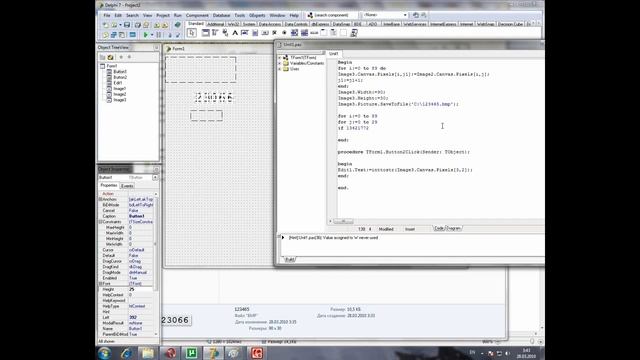Click the New items toolbar icon
The height and width of the screenshot is (360, 640).
point(106,25)
